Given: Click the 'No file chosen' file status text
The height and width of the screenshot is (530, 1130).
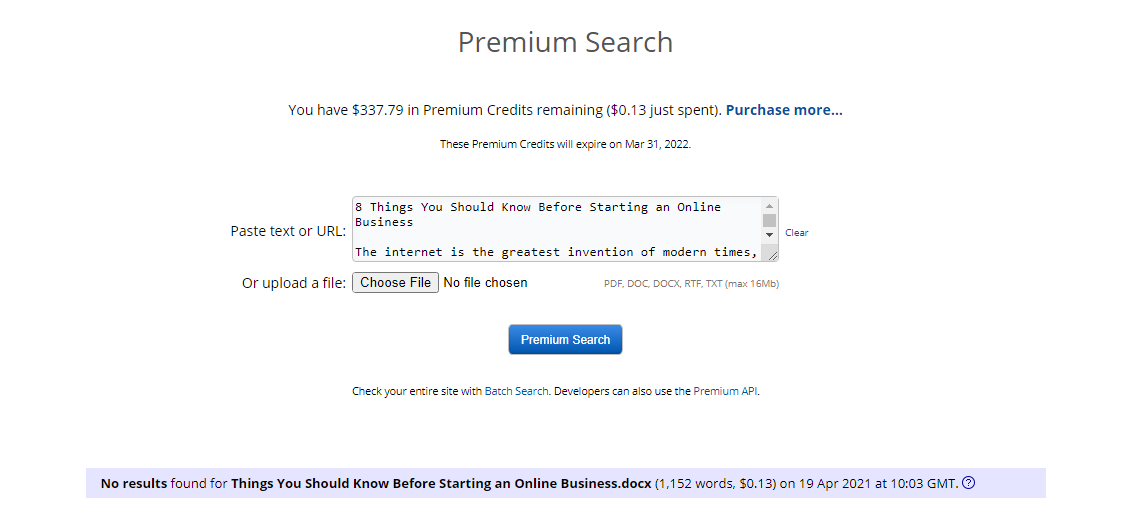Looking at the screenshot, I should [485, 283].
